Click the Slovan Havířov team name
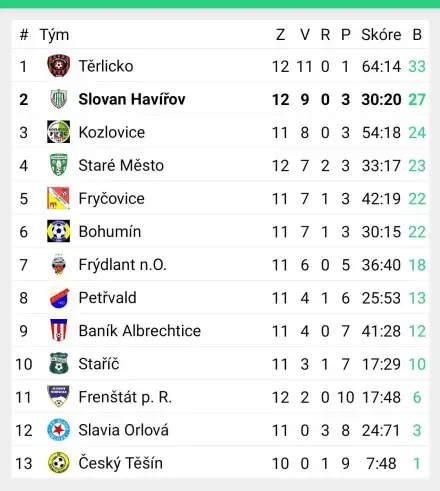Image resolution: width=440 pixels, height=491 pixels. pos(132,99)
